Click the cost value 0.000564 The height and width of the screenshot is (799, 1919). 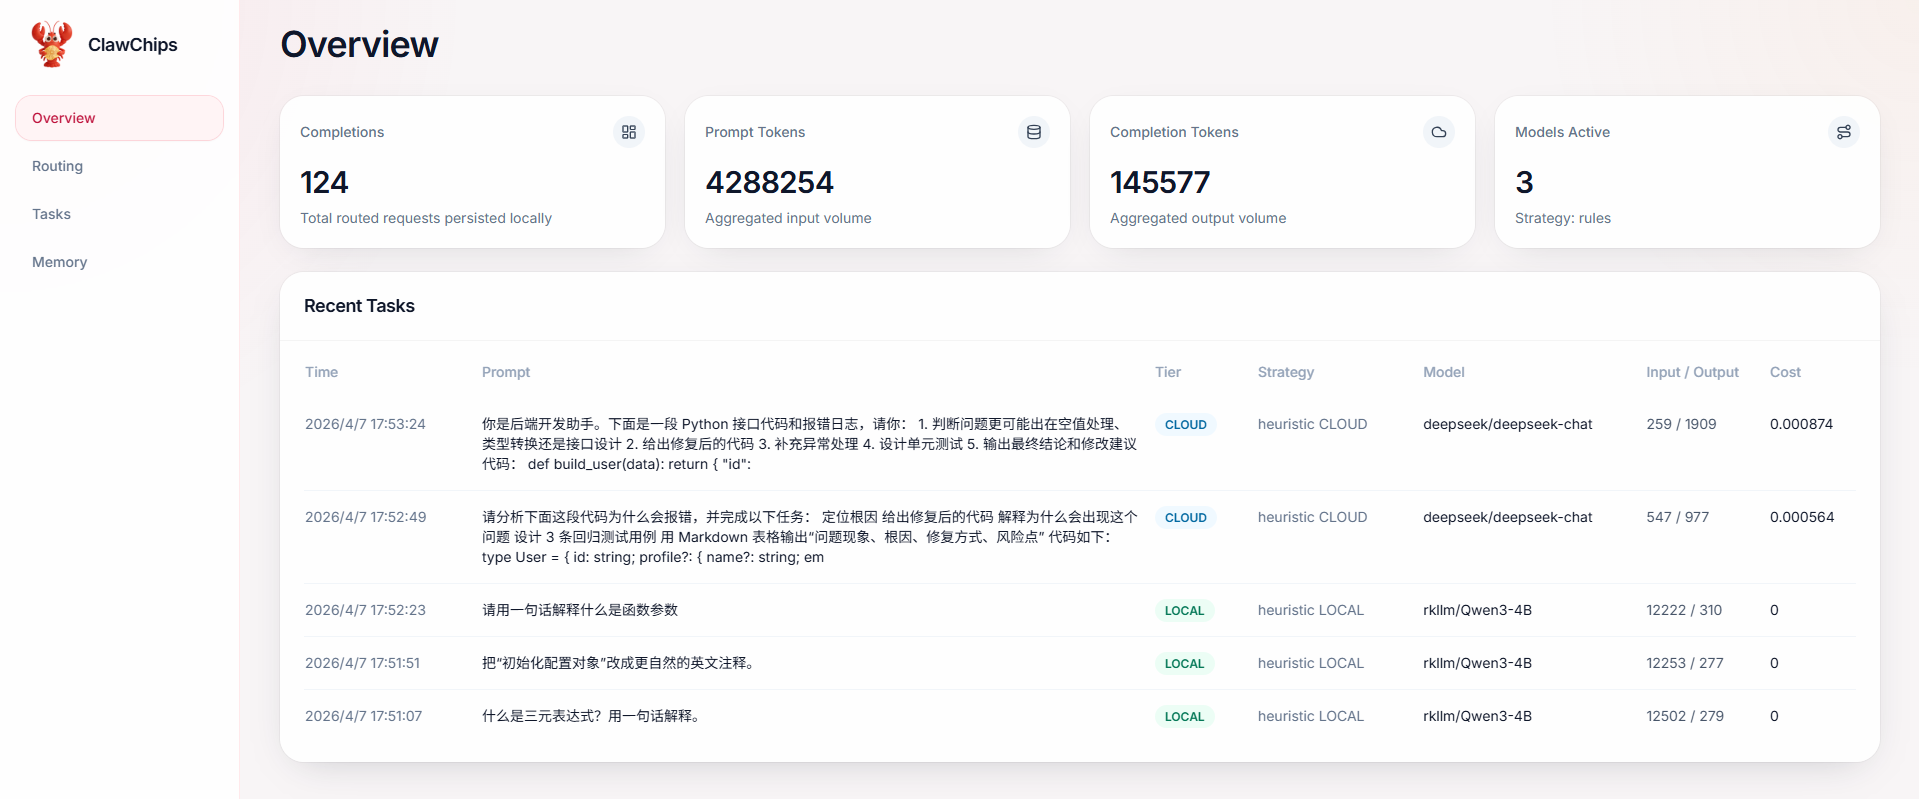tap(1802, 517)
